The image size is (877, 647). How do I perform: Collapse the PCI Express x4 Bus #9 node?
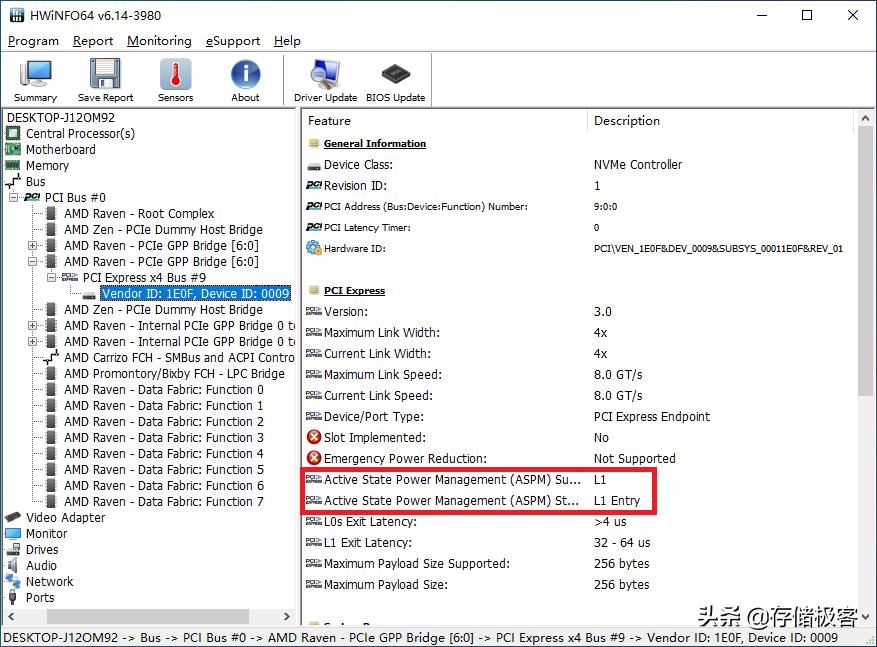tap(52, 278)
